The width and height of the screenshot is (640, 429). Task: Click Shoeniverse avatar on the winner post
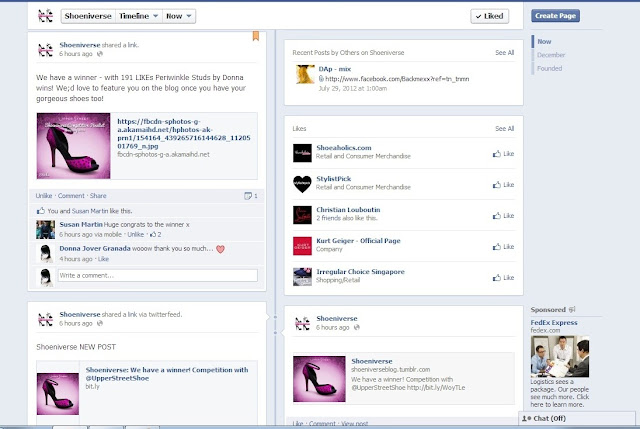[x=45, y=49]
